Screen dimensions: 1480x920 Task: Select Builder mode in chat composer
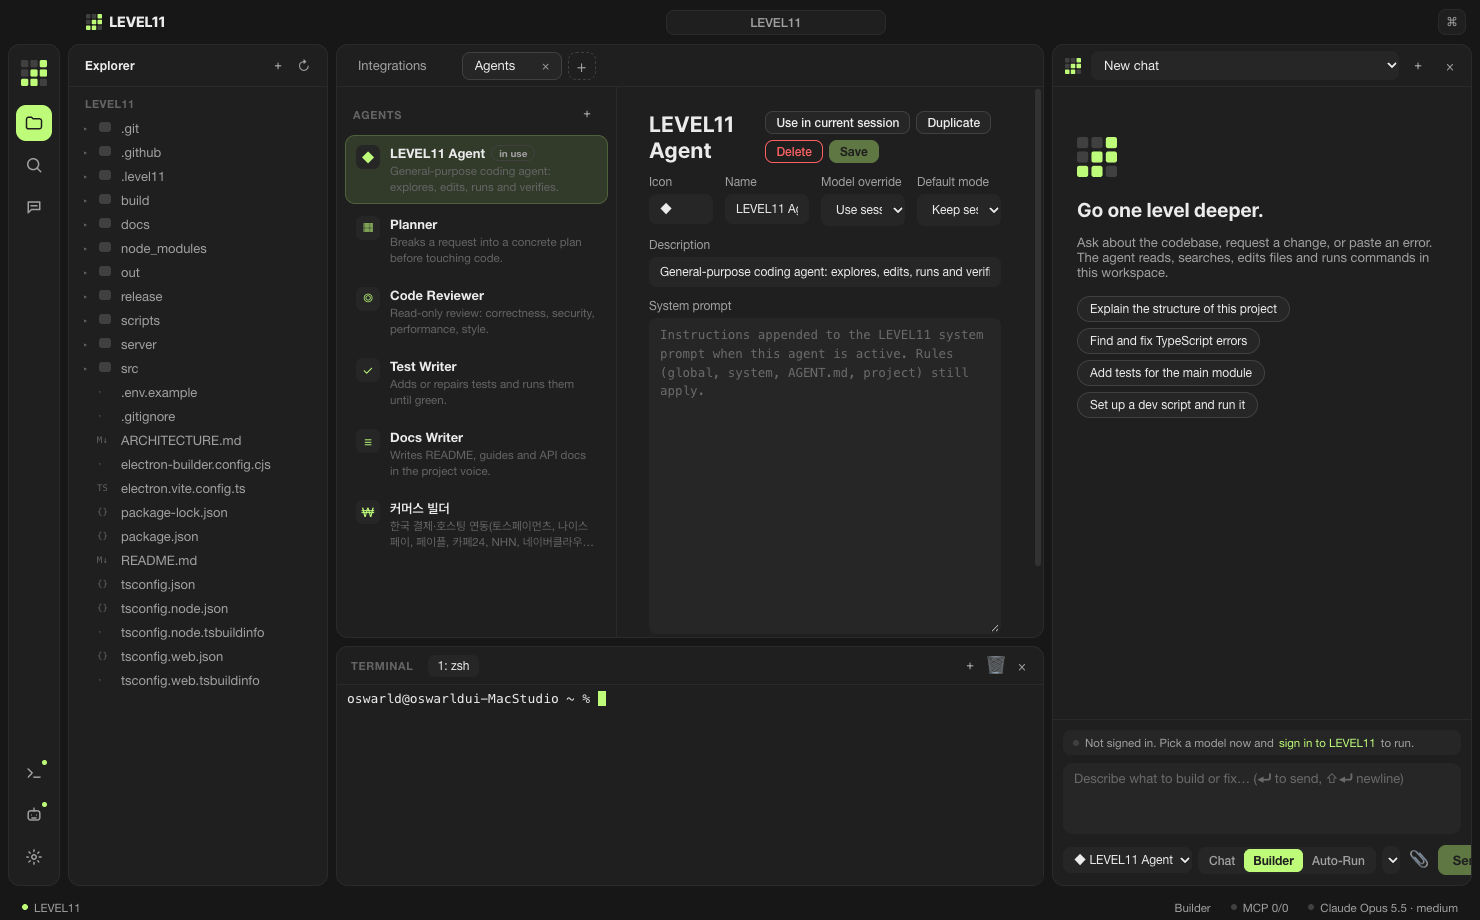coord(1273,860)
